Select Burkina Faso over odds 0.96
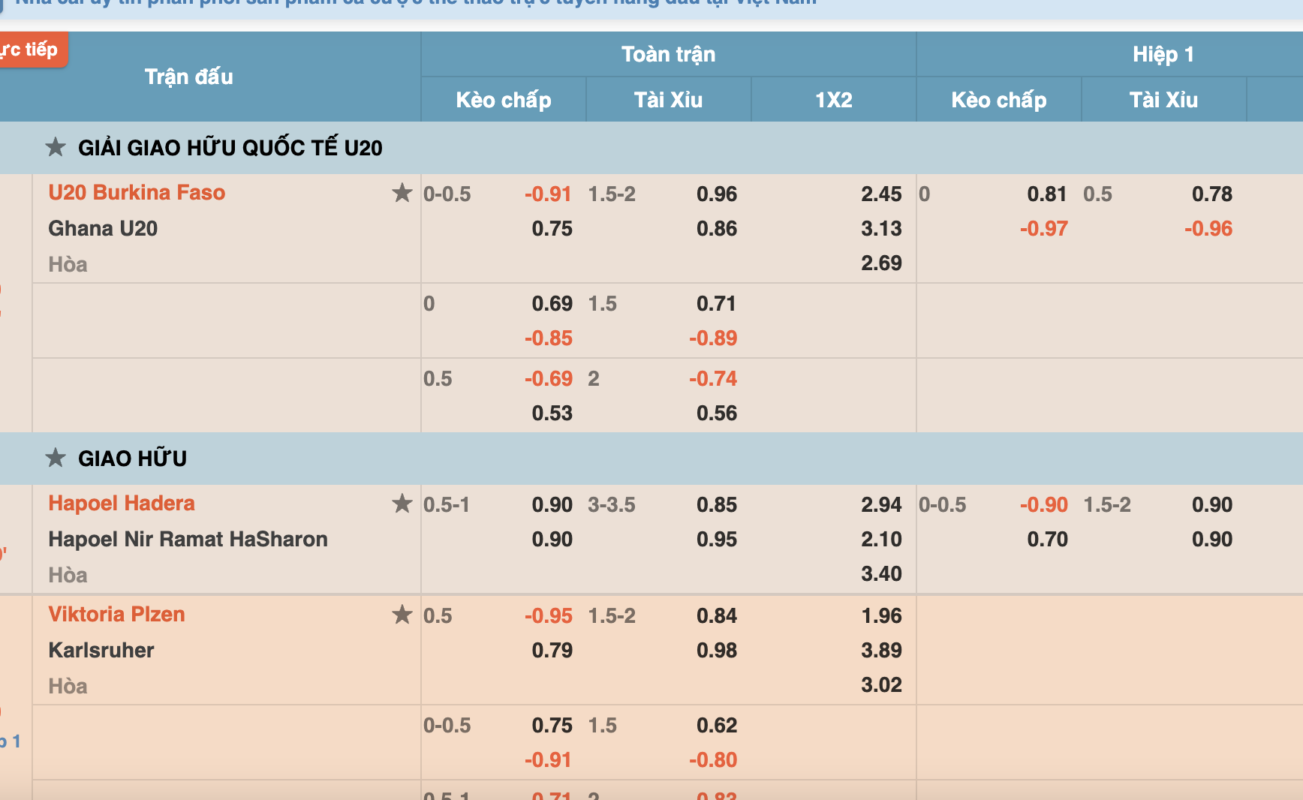The height and width of the screenshot is (800, 1303). point(717,194)
